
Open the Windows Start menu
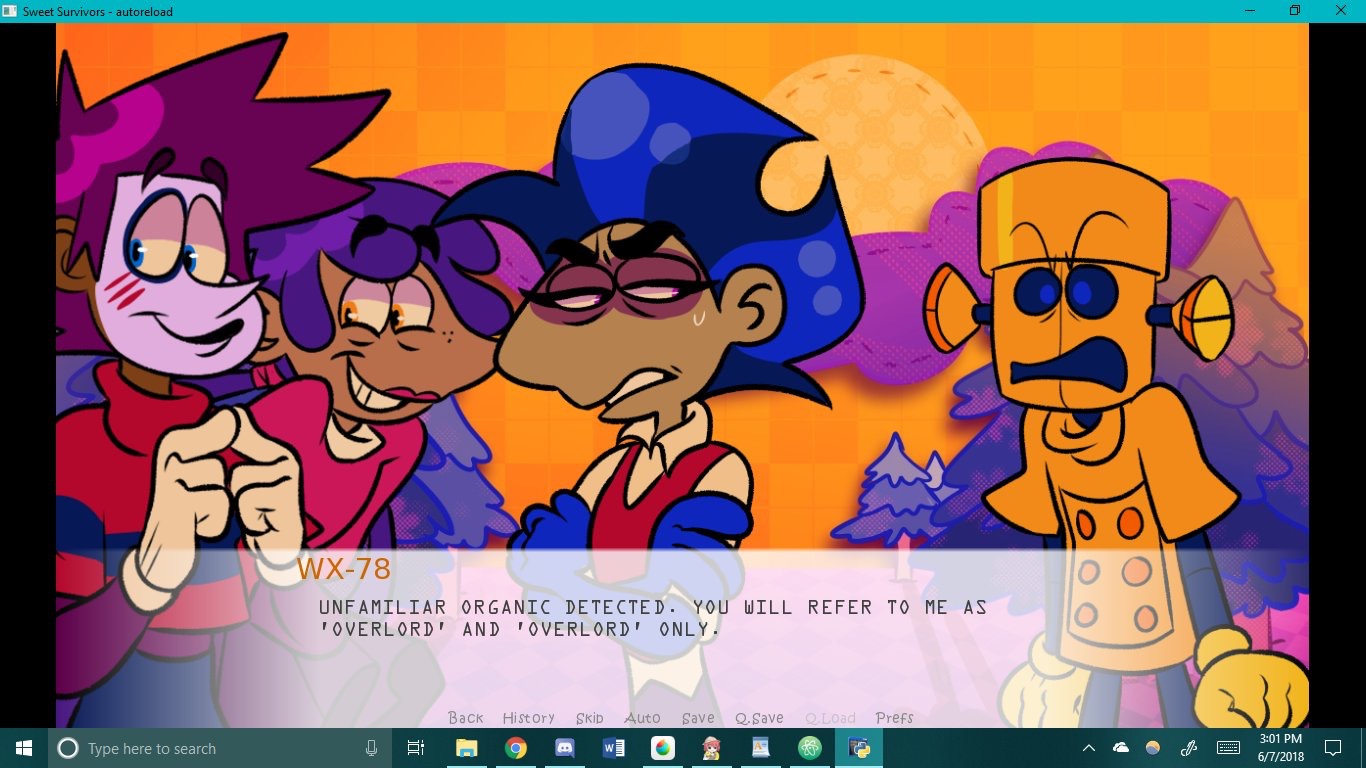click(24, 748)
